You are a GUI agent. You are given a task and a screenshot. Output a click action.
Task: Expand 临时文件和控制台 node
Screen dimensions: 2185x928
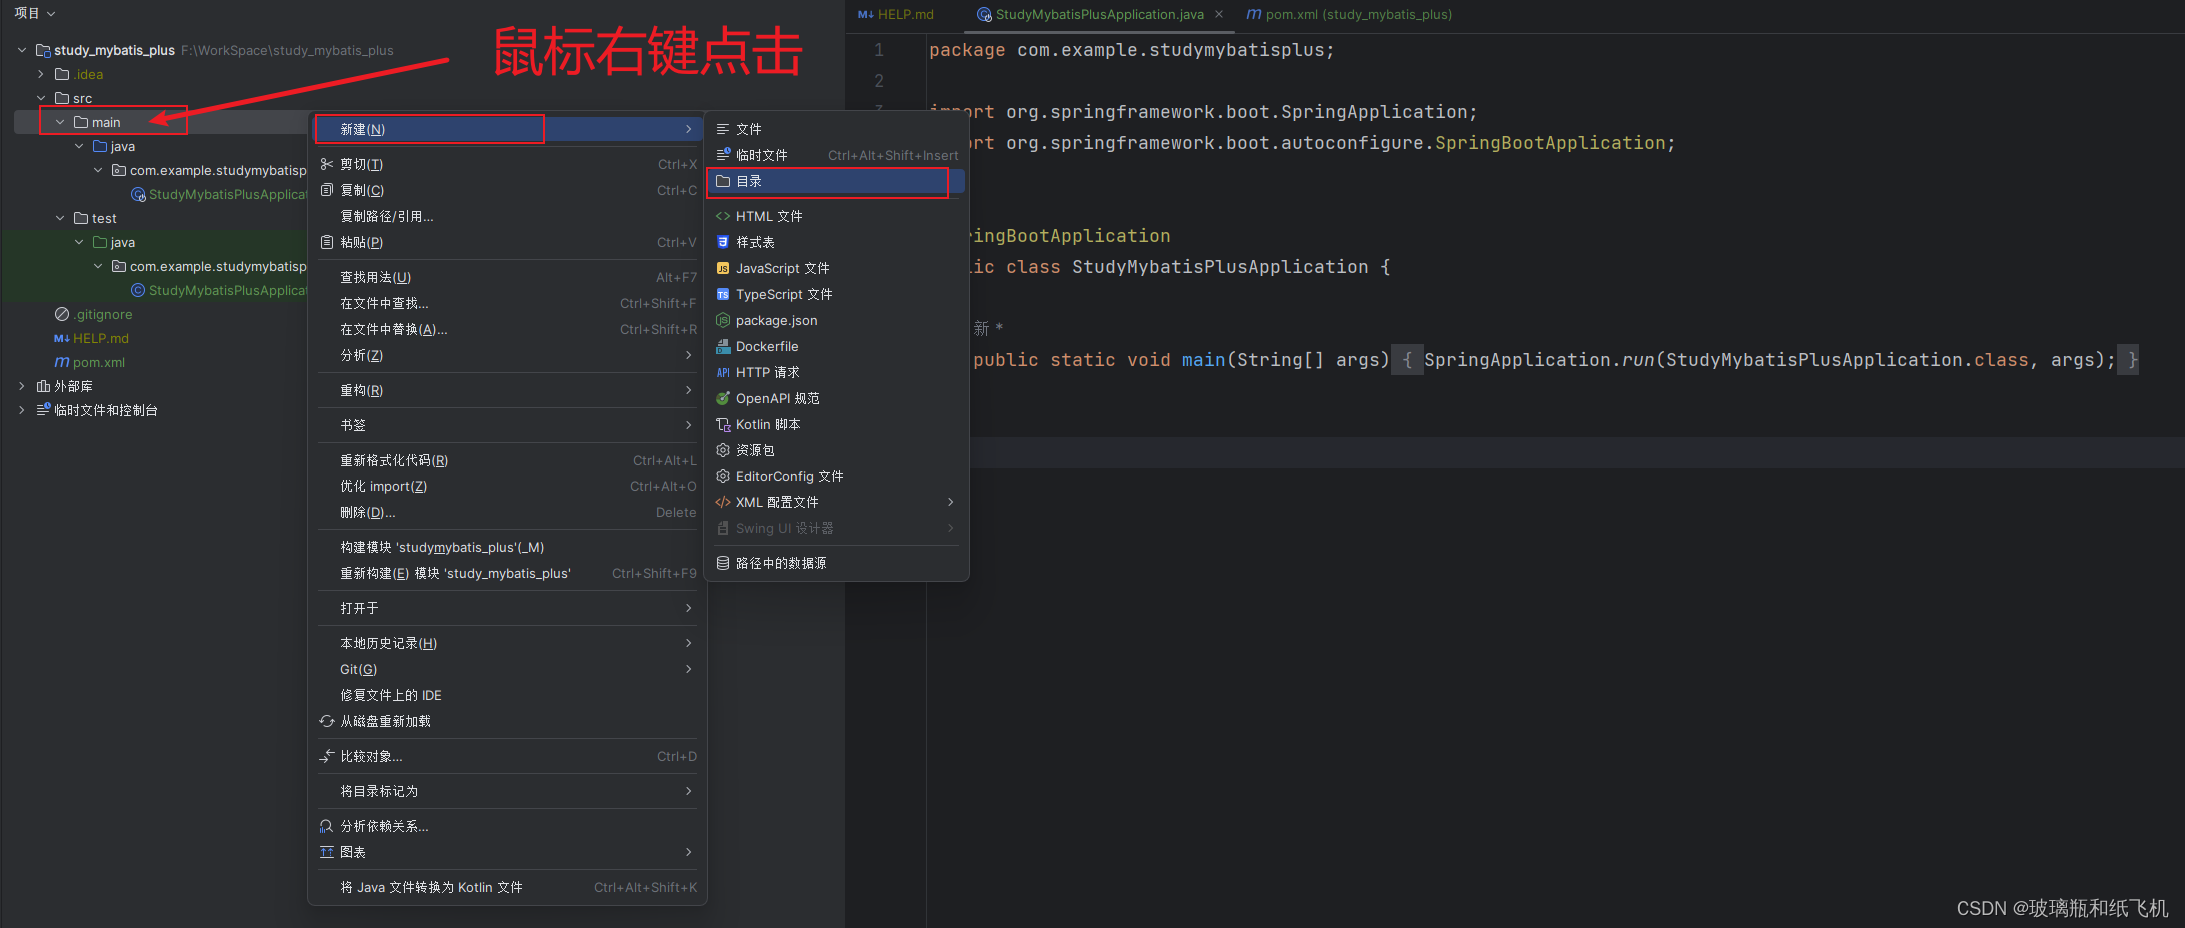coord(22,410)
